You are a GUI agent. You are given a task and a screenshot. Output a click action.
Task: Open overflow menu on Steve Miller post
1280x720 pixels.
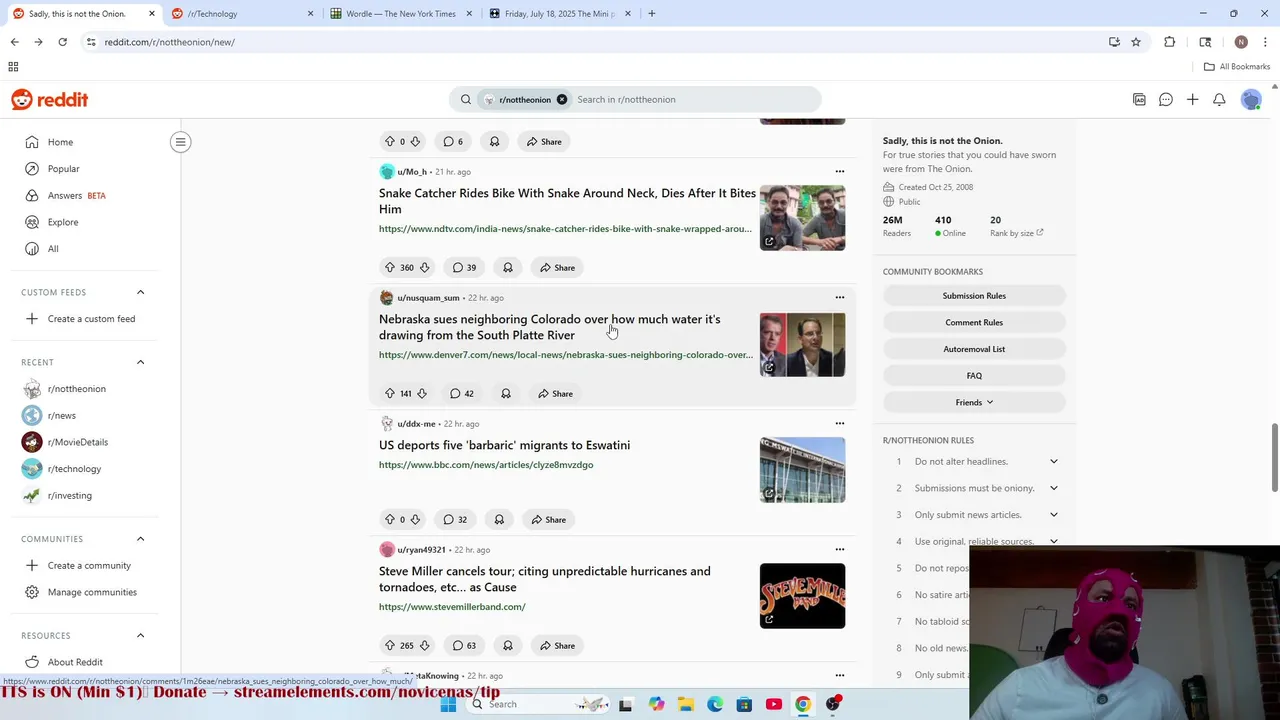click(x=840, y=549)
